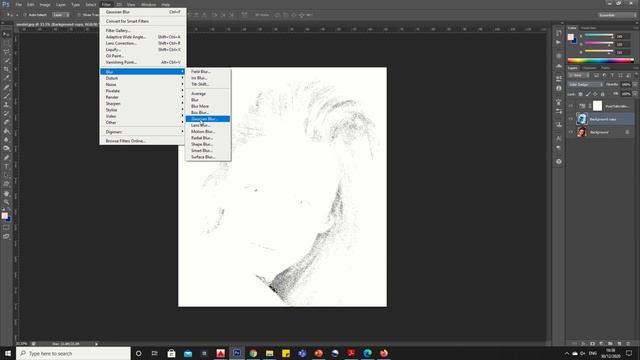Open File Explorer from the taskbar
This screenshot has width=640, height=360.
point(269,353)
